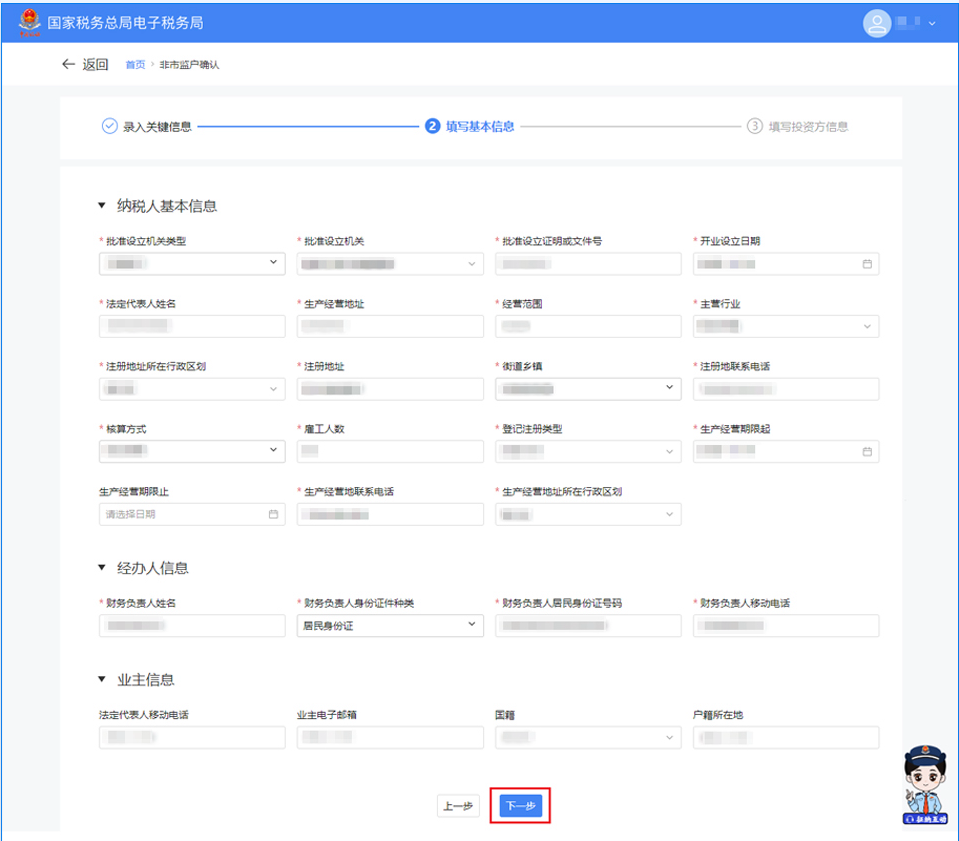The width and height of the screenshot is (959, 841).
Task: Click the 下一步 button
Action: [520, 806]
